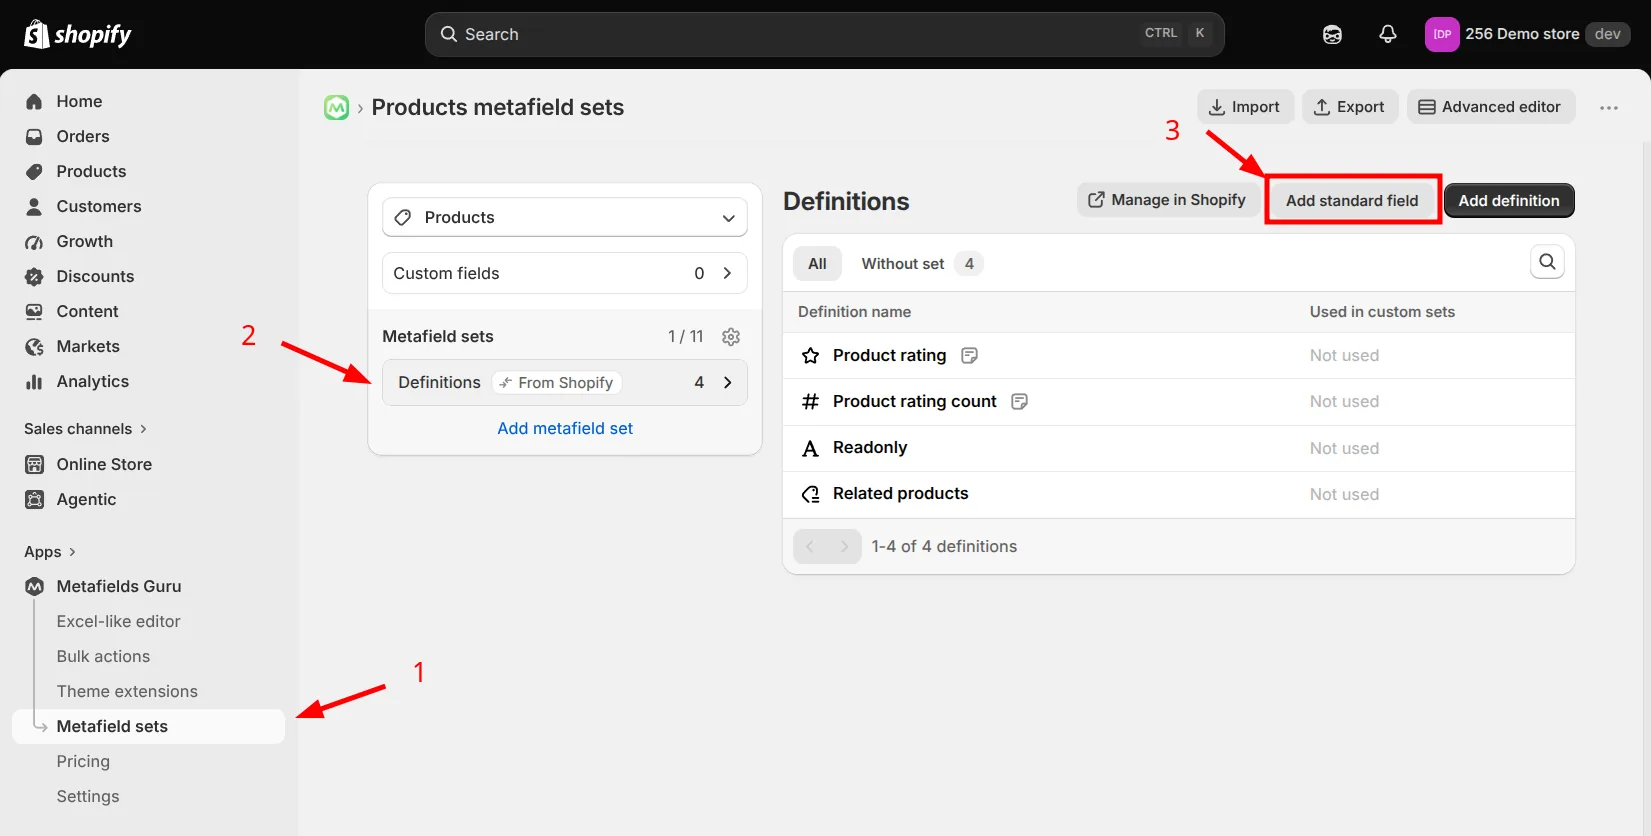Open Pricing page
This screenshot has width=1651, height=836.
coord(83,761)
